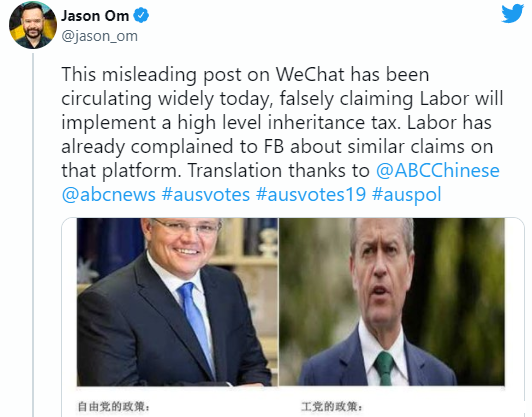Visit the @jason_om handle link
This screenshot has height=417, width=532.
(99, 36)
